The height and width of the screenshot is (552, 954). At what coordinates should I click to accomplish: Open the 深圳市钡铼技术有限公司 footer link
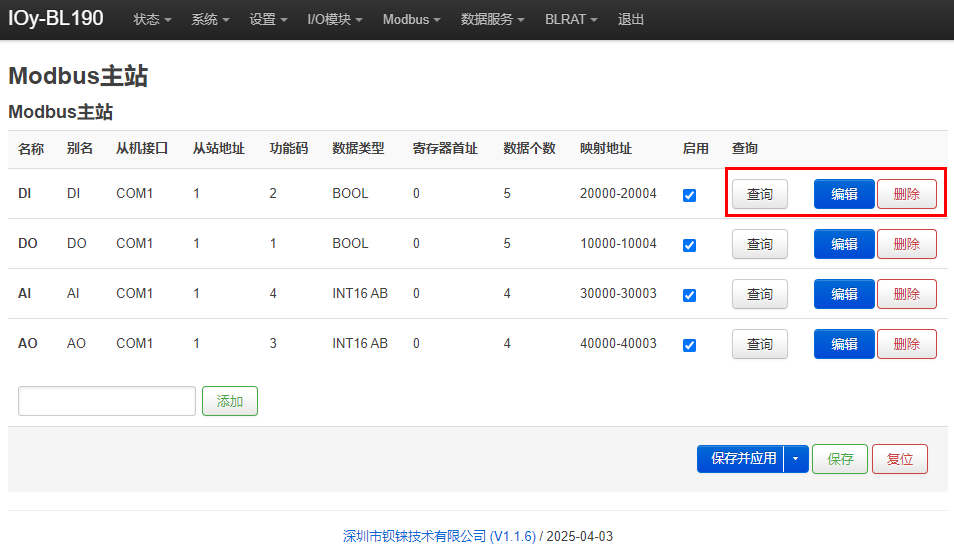[x=439, y=536]
